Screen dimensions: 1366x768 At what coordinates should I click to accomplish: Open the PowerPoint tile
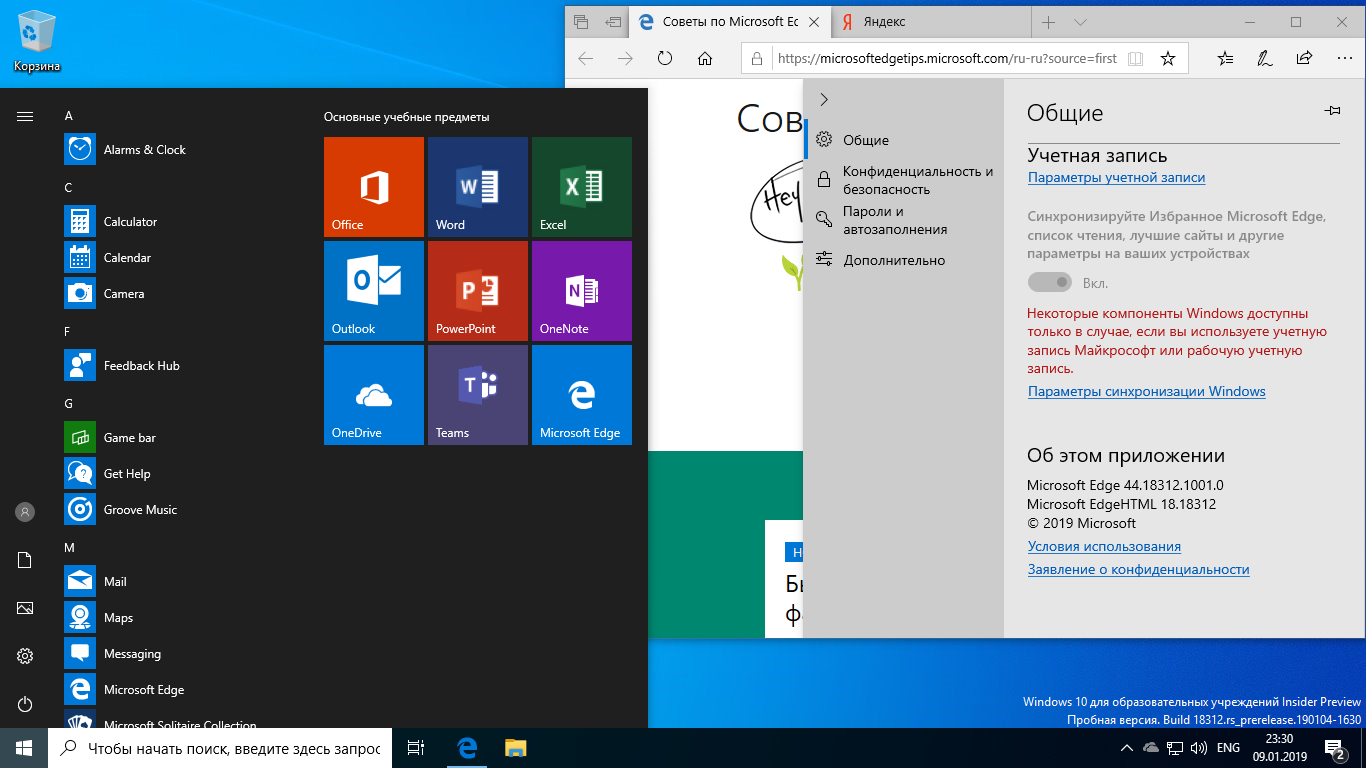(477, 291)
